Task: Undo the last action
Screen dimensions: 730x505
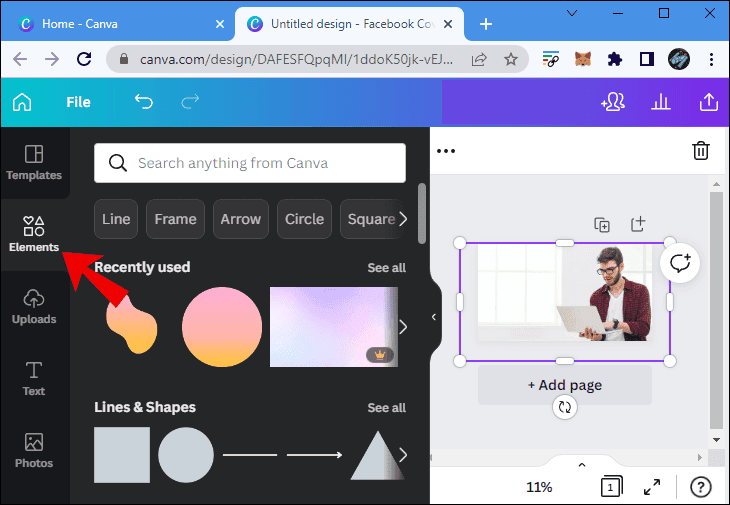Action: click(x=143, y=101)
